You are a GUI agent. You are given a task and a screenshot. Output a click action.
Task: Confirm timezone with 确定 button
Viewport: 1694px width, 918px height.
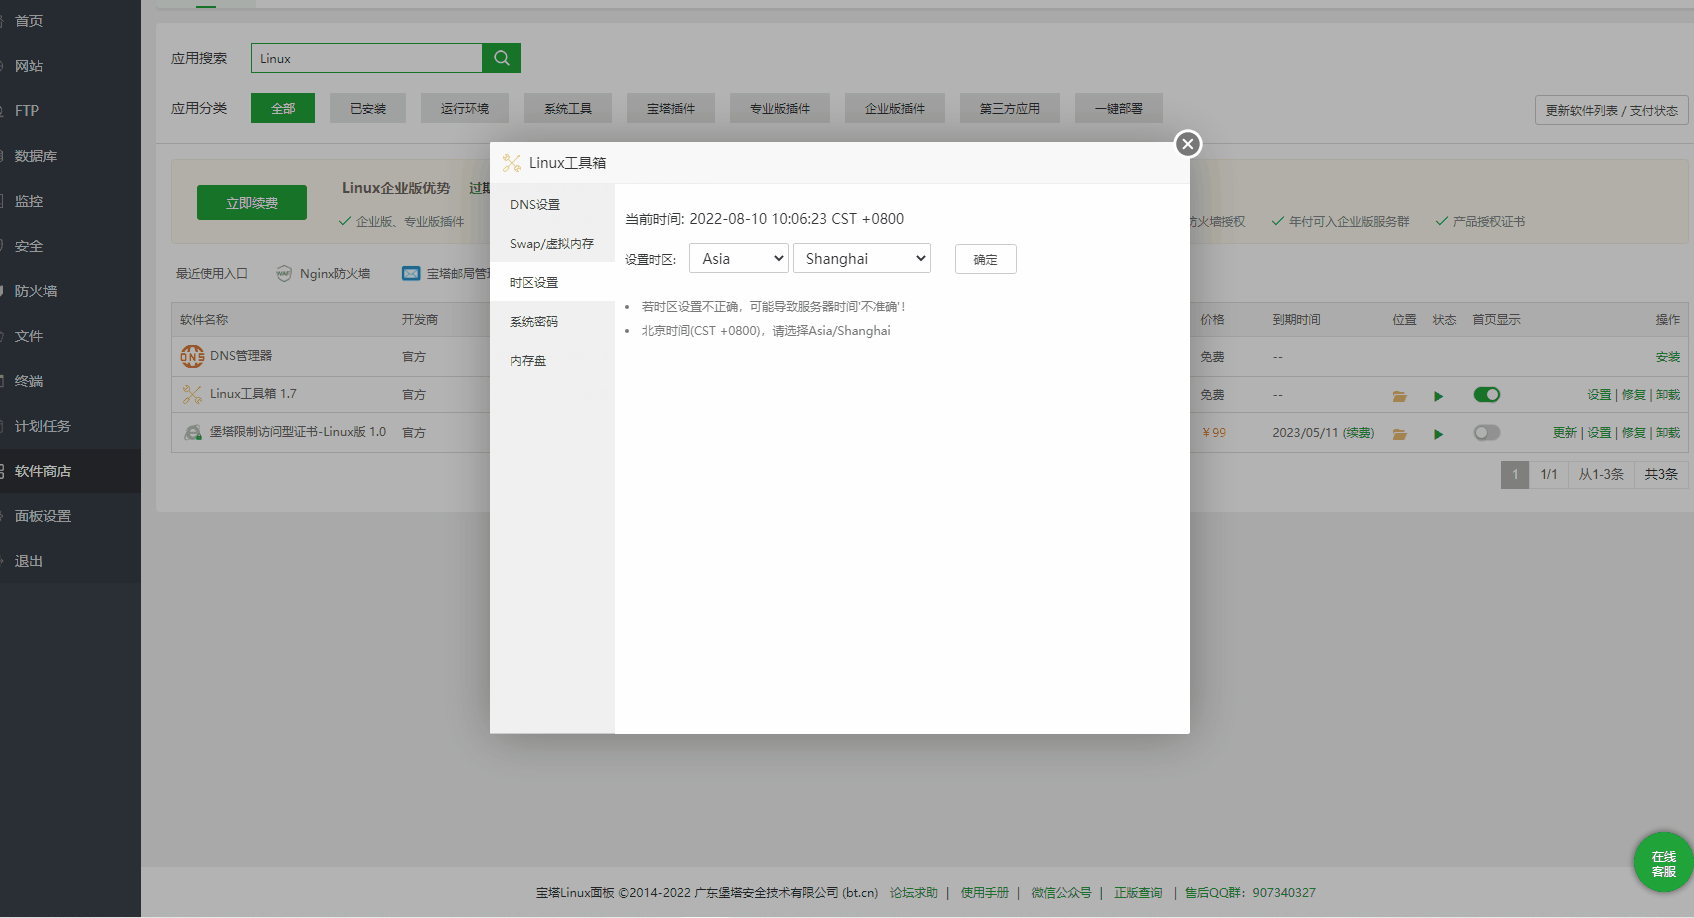coord(985,259)
